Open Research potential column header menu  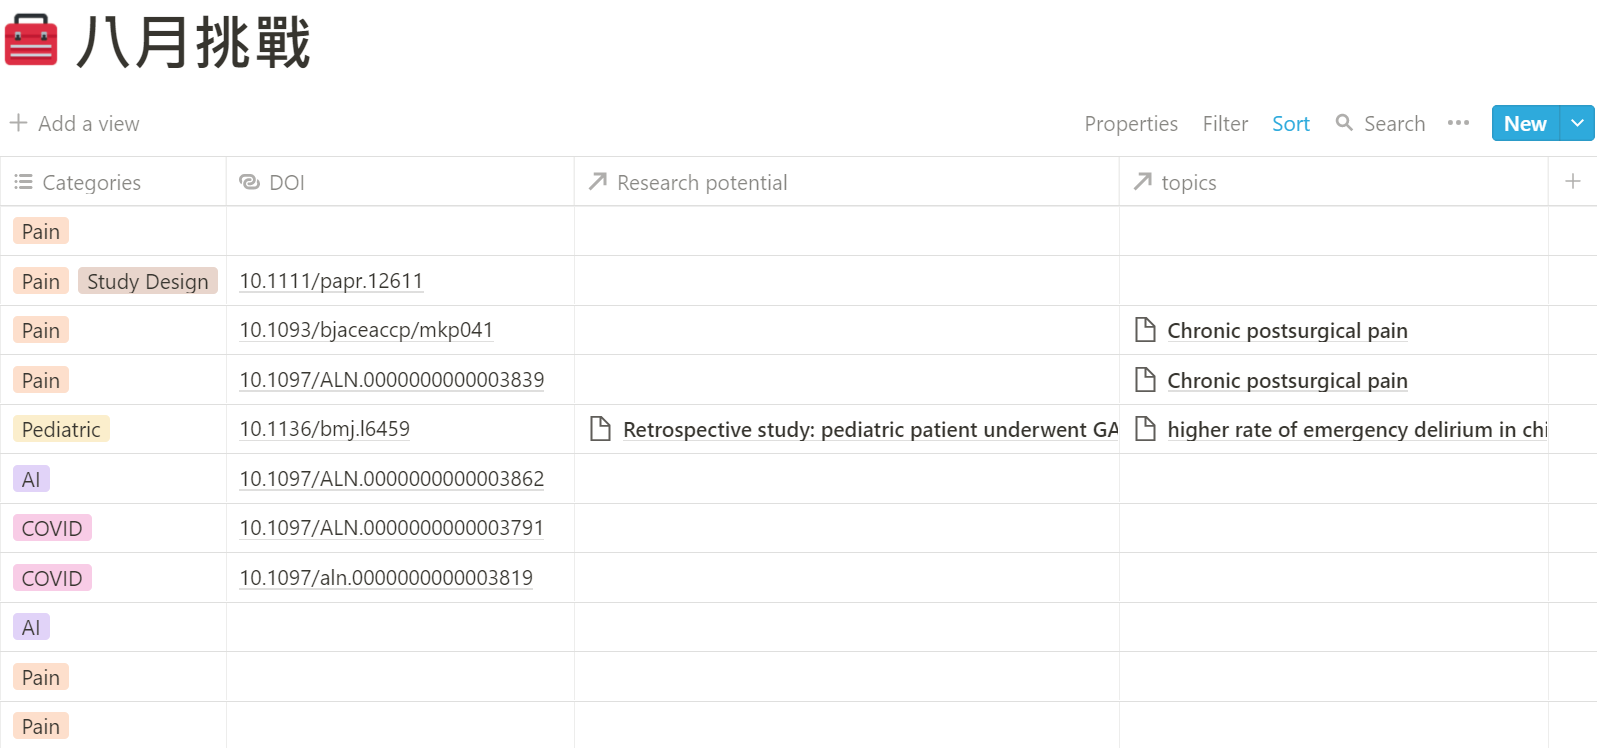pos(701,182)
